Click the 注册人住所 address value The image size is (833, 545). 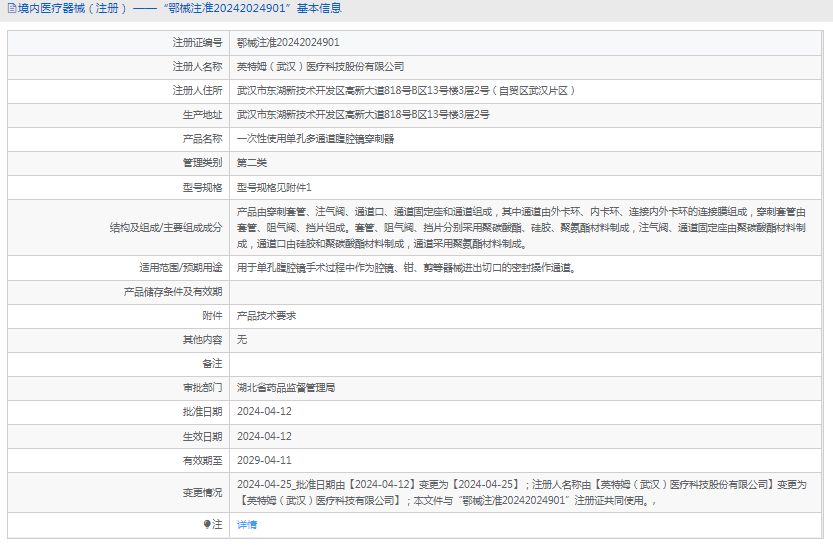click(406, 91)
